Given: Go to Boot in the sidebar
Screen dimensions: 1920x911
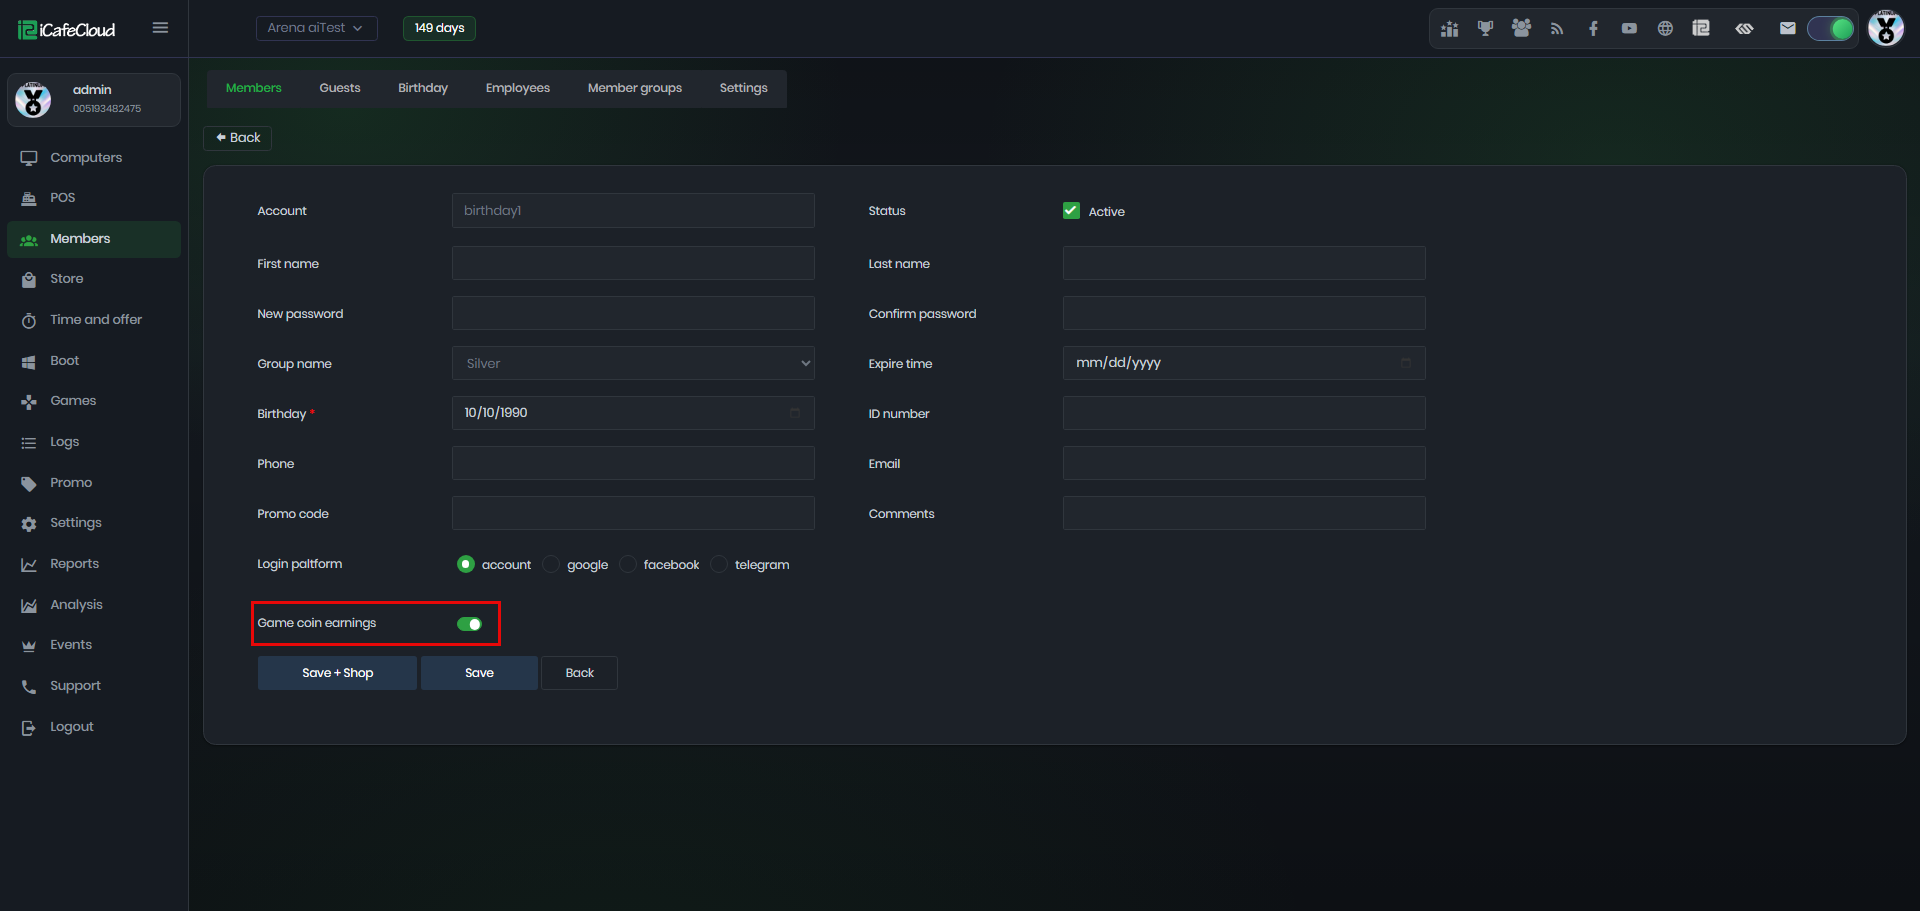Looking at the screenshot, I should click(94, 361).
